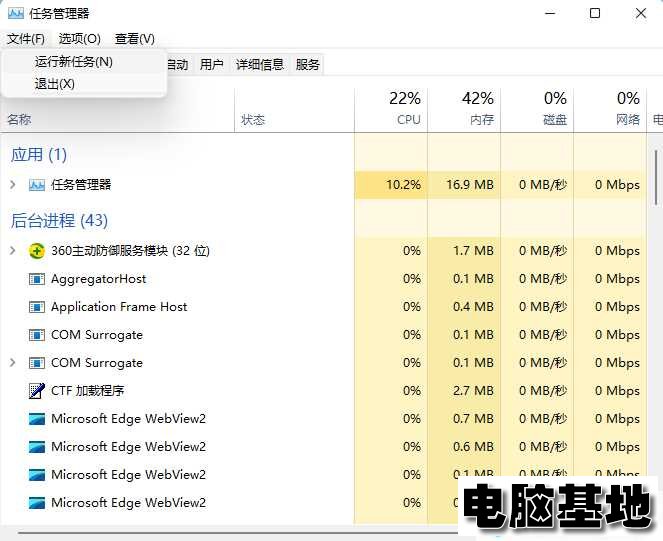Click the 10.2% CPU value cell
Screen dimensions: 663x541
pos(391,185)
